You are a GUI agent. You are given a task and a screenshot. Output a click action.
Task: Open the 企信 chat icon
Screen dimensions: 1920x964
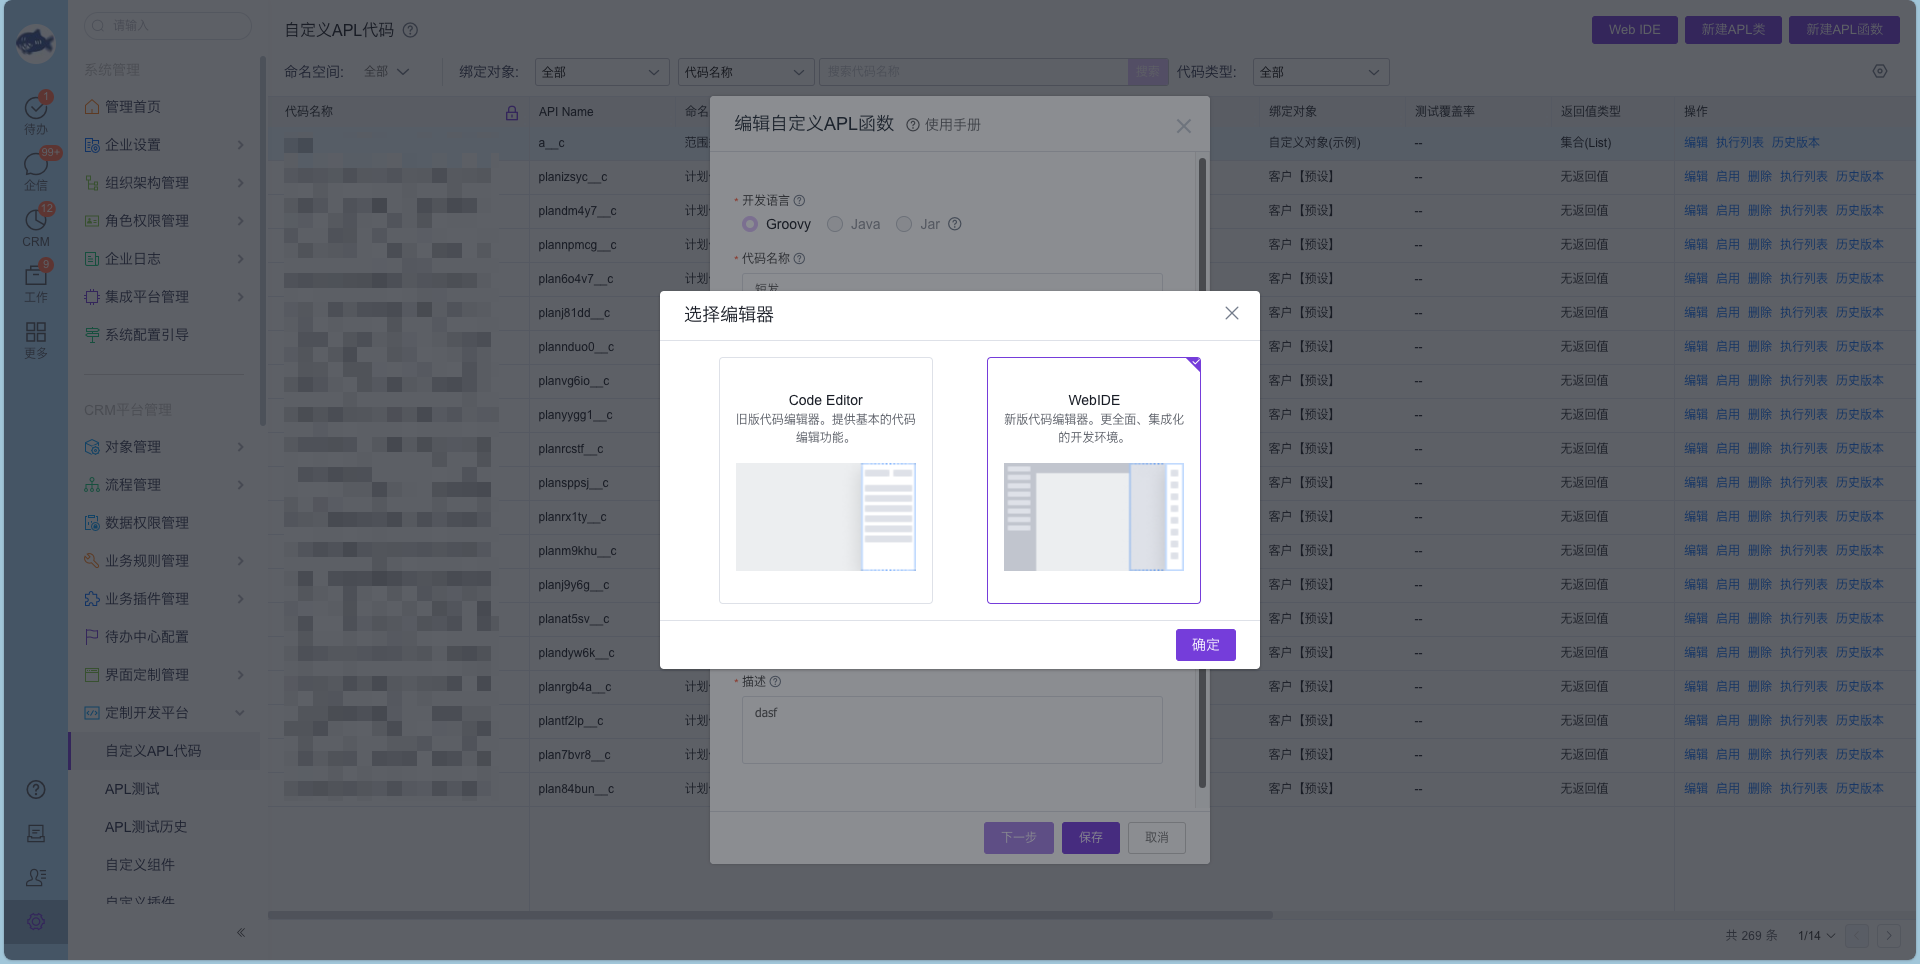click(x=36, y=165)
